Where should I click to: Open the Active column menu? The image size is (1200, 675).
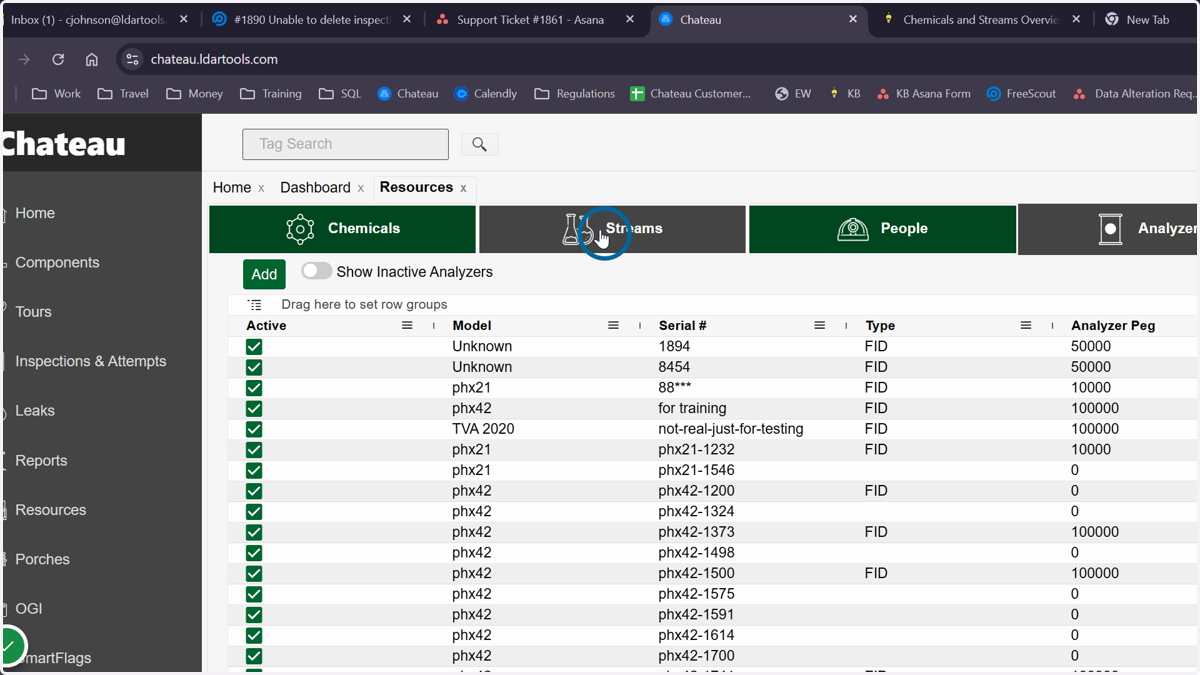click(x=407, y=326)
